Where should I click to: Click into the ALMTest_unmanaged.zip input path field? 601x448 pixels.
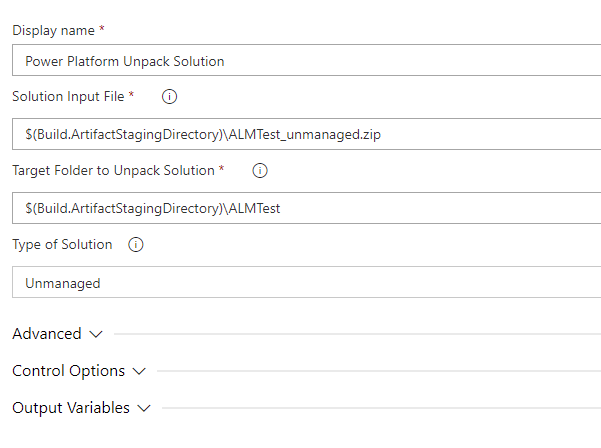307,134
